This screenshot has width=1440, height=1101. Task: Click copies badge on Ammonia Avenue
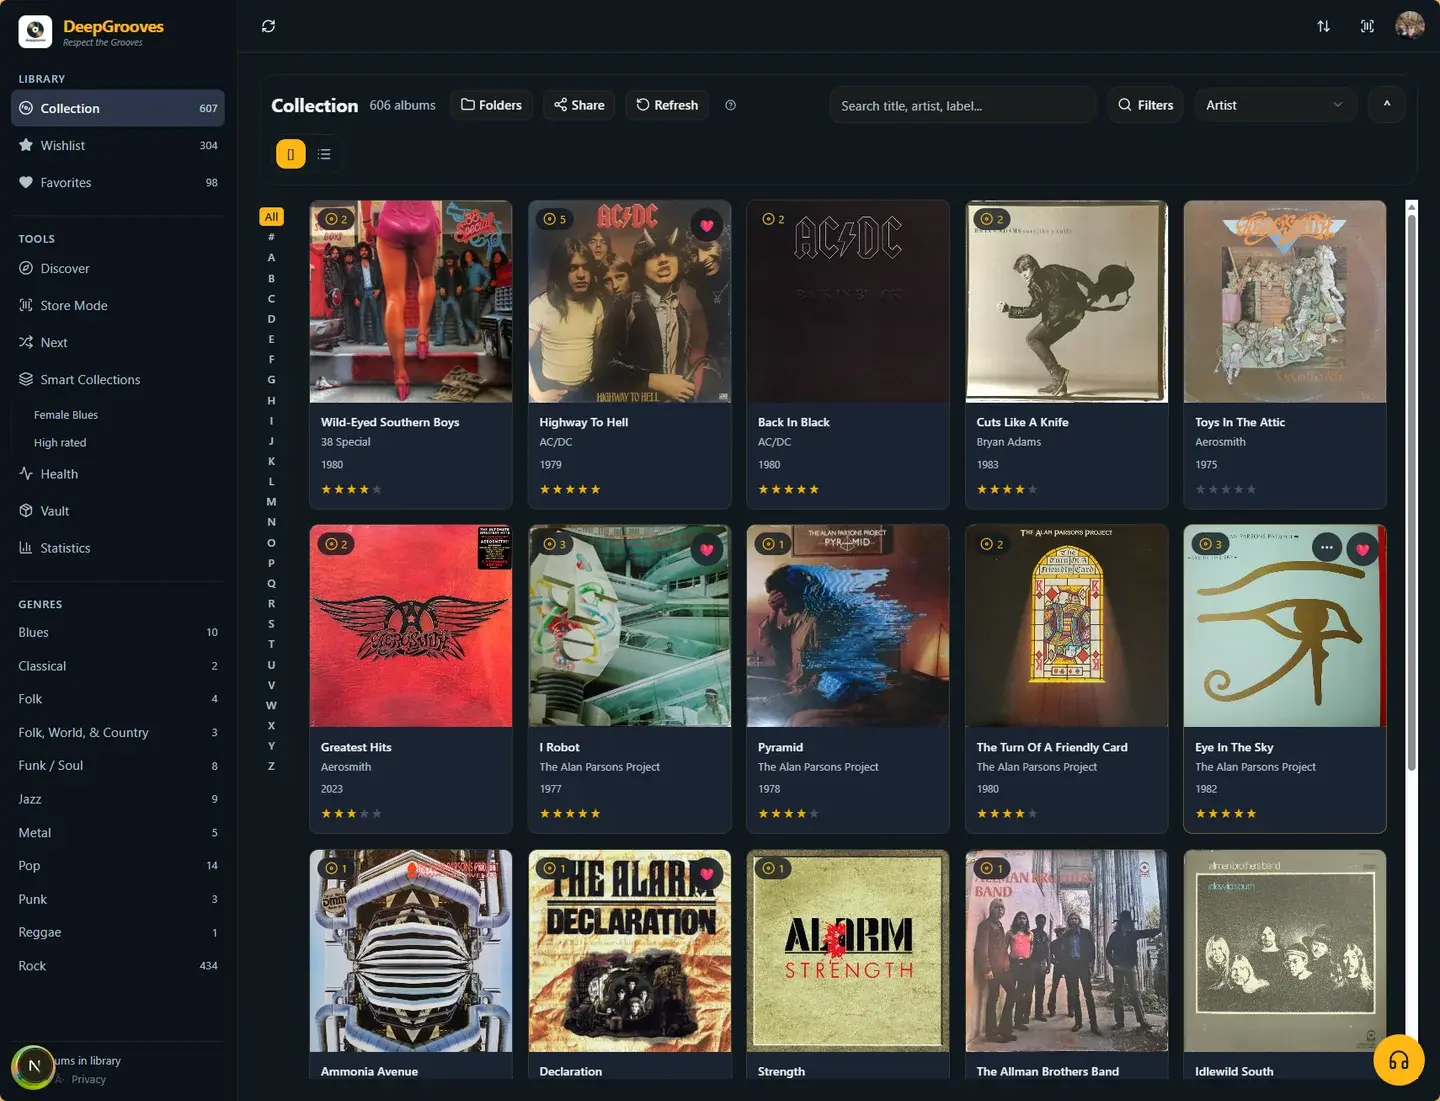(x=337, y=868)
